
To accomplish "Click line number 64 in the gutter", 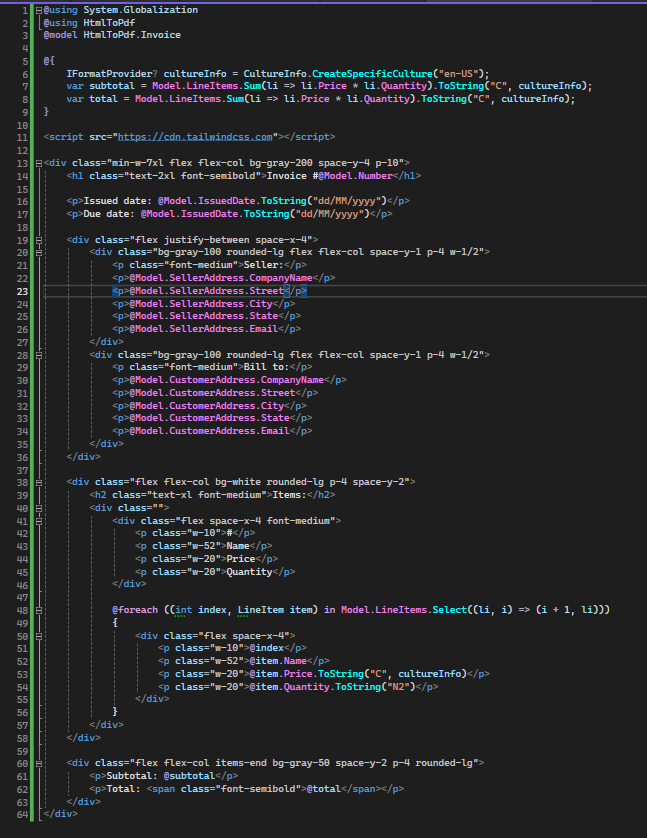I will [x=22, y=814].
